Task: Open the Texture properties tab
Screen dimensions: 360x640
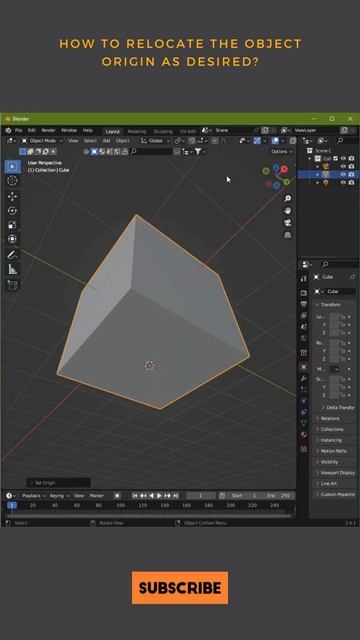Action: point(304,449)
